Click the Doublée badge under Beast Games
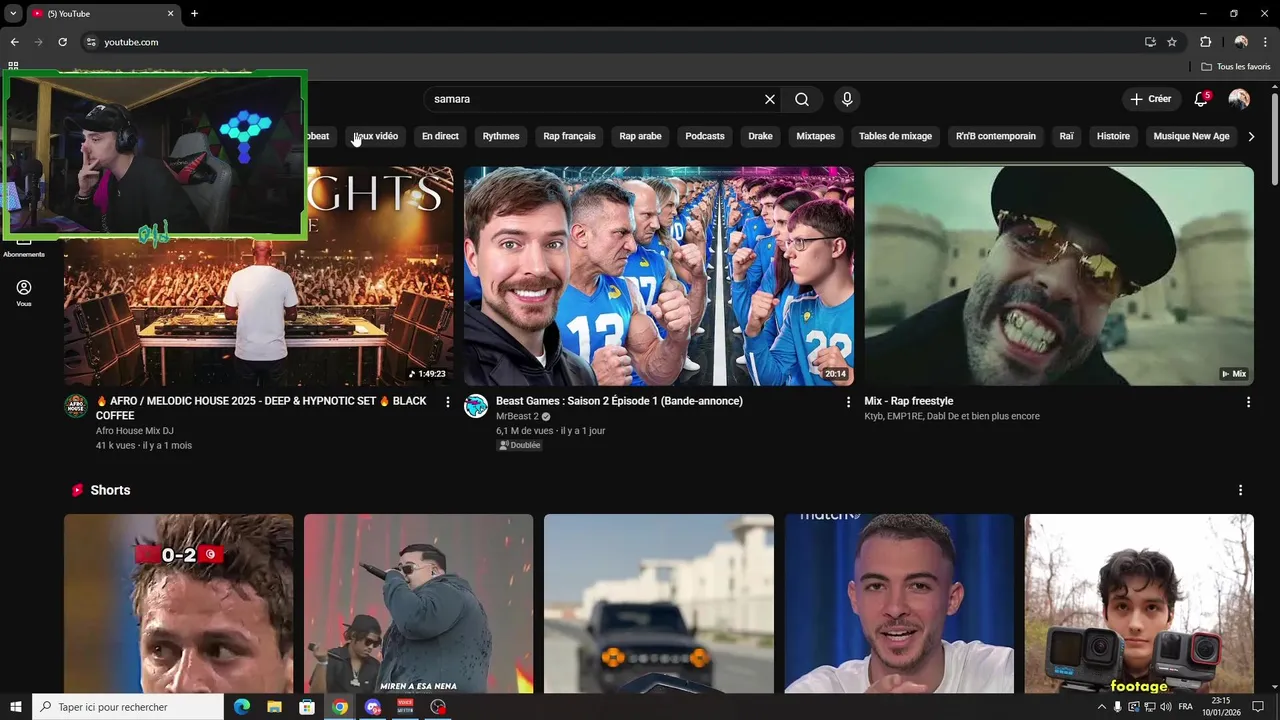Image resolution: width=1280 pixels, height=720 pixels. (519, 445)
